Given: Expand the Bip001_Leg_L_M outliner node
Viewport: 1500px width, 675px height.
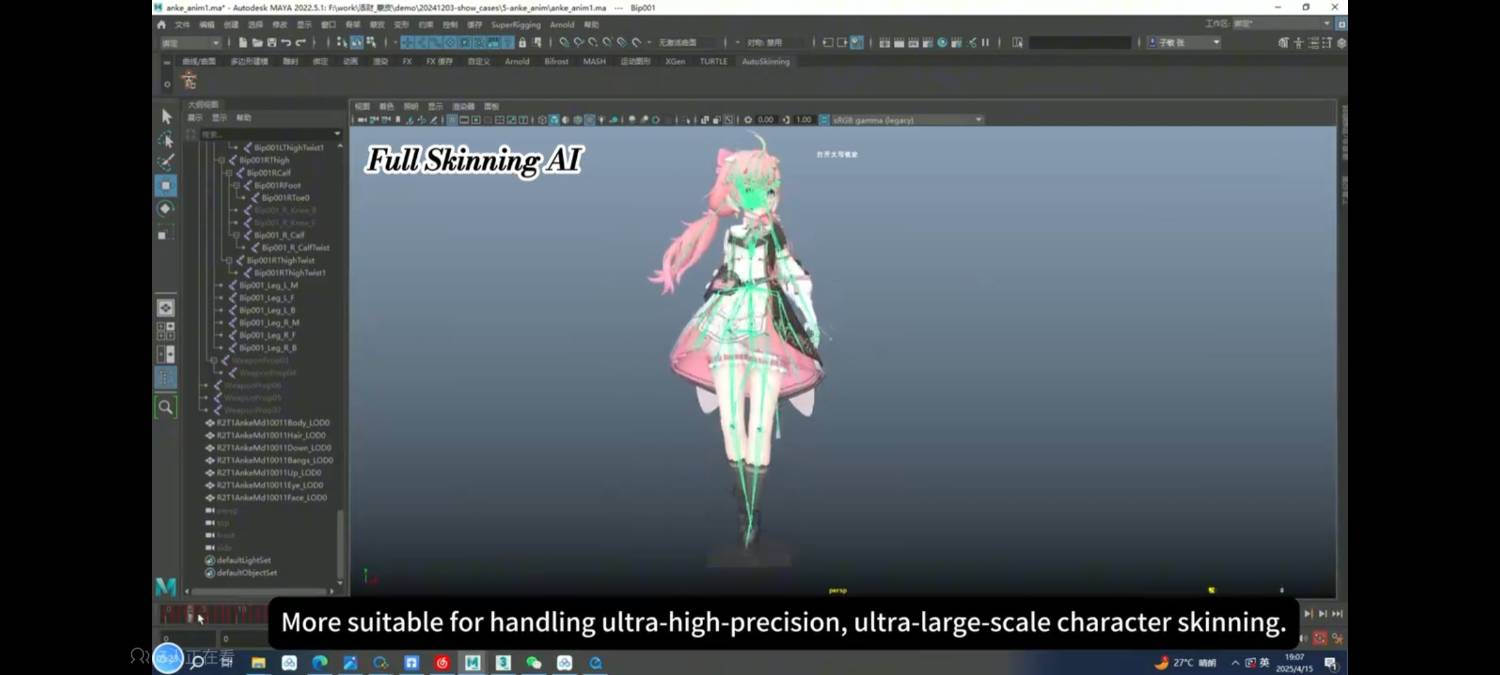Looking at the screenshot, I should point(221,285).
